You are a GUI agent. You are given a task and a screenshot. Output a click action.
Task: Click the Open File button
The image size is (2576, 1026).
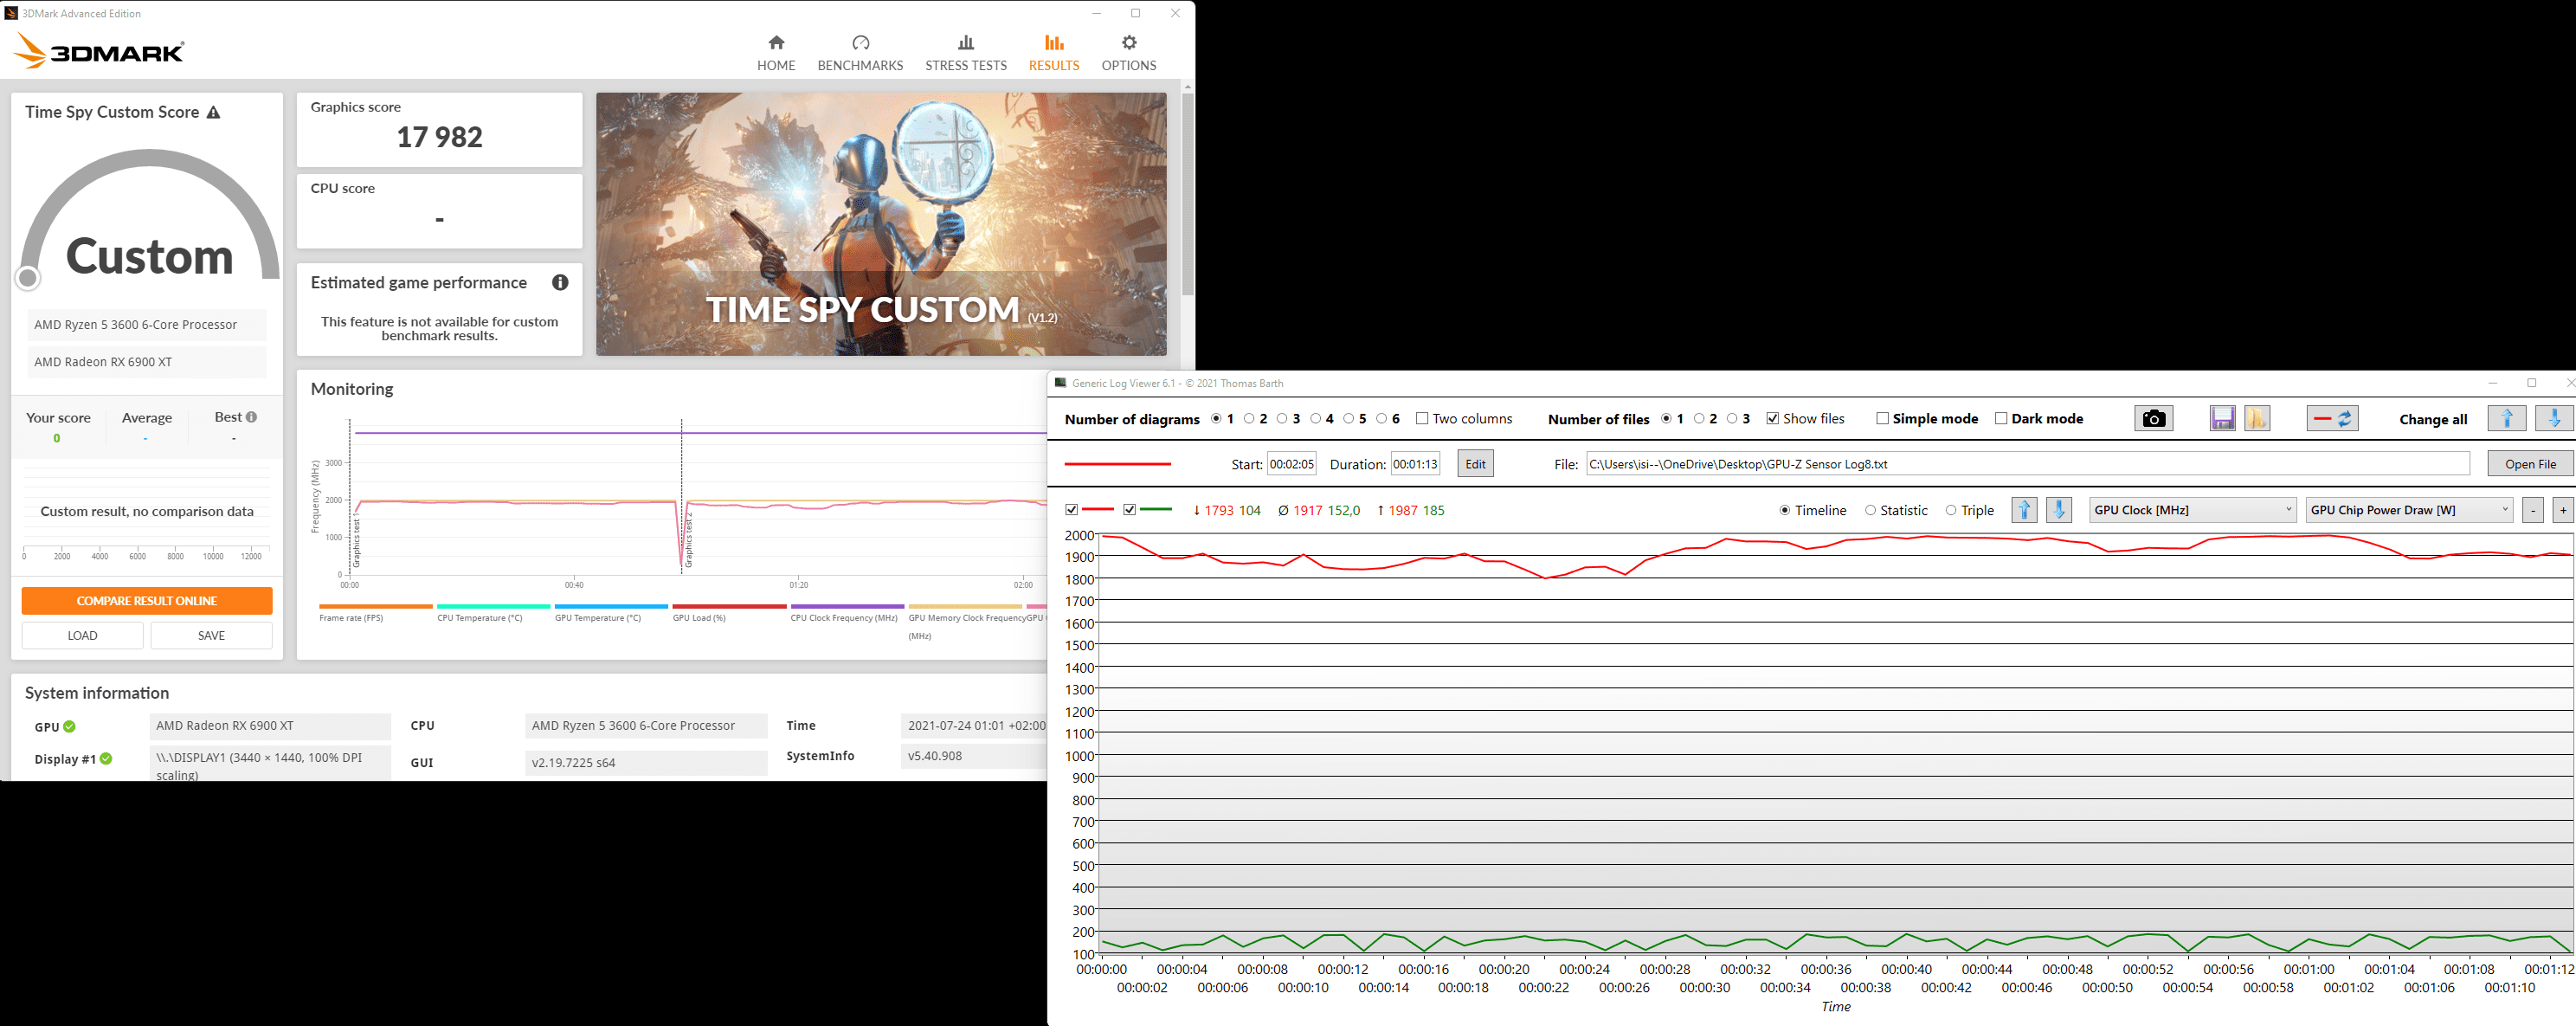click(2530, 464)
